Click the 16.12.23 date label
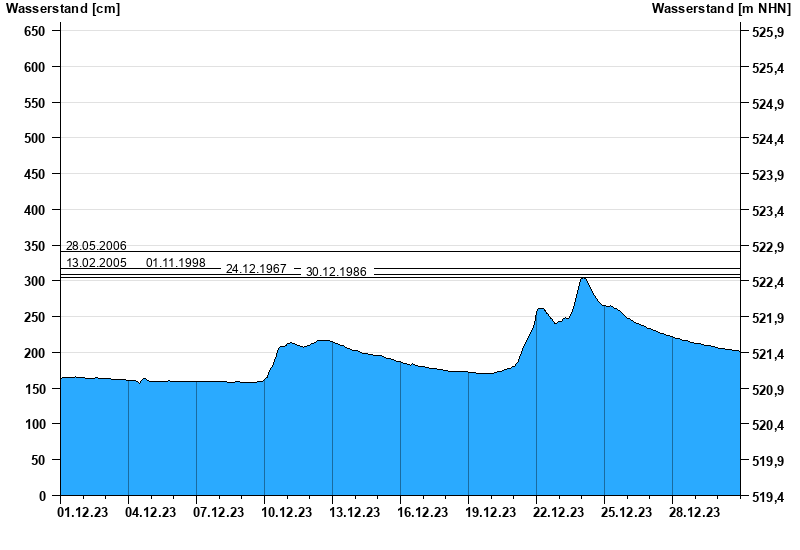Viewport: 800px width, 550px height. [x=422, y=512]
